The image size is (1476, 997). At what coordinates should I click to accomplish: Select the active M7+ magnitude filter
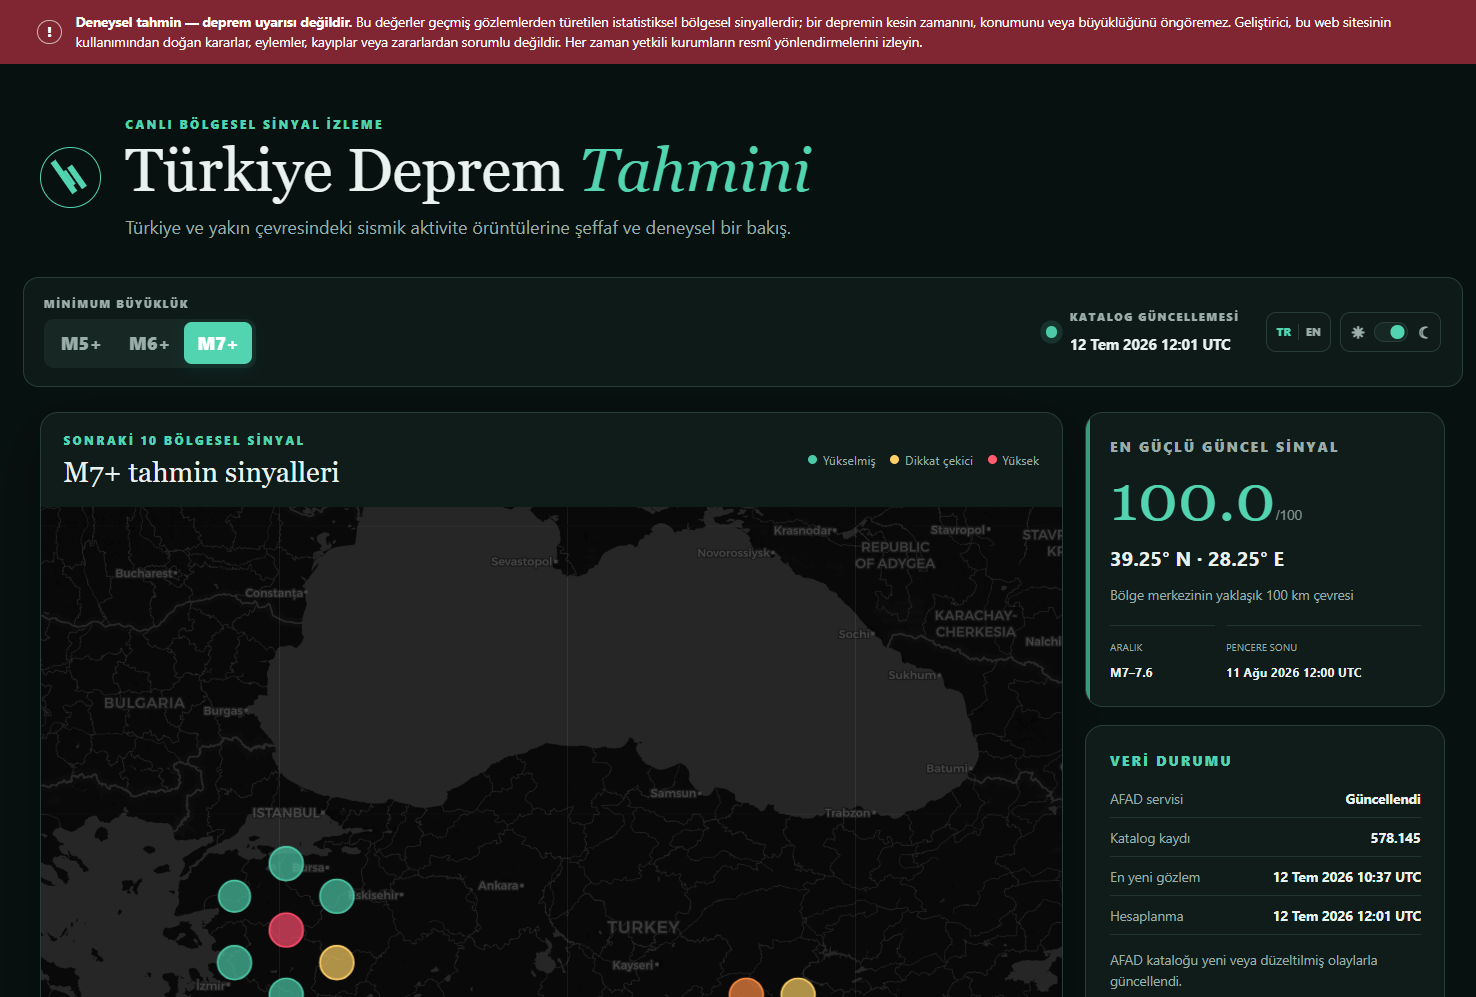[218, 344]
